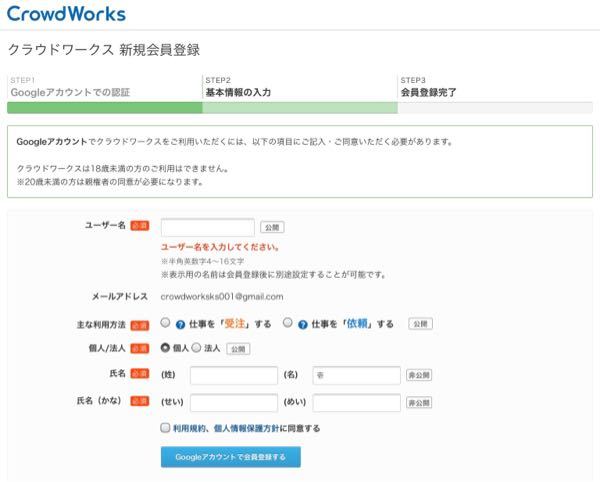Image resolution: width=600 pixels, height=482 pixels.
Task: Click 公開 badge beside username field
Action: (272, 227)
